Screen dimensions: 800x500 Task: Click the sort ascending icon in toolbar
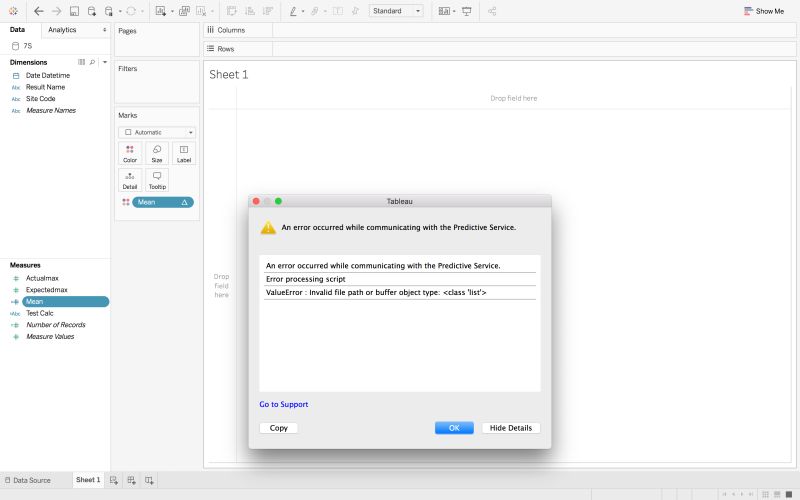click(250, 11)
